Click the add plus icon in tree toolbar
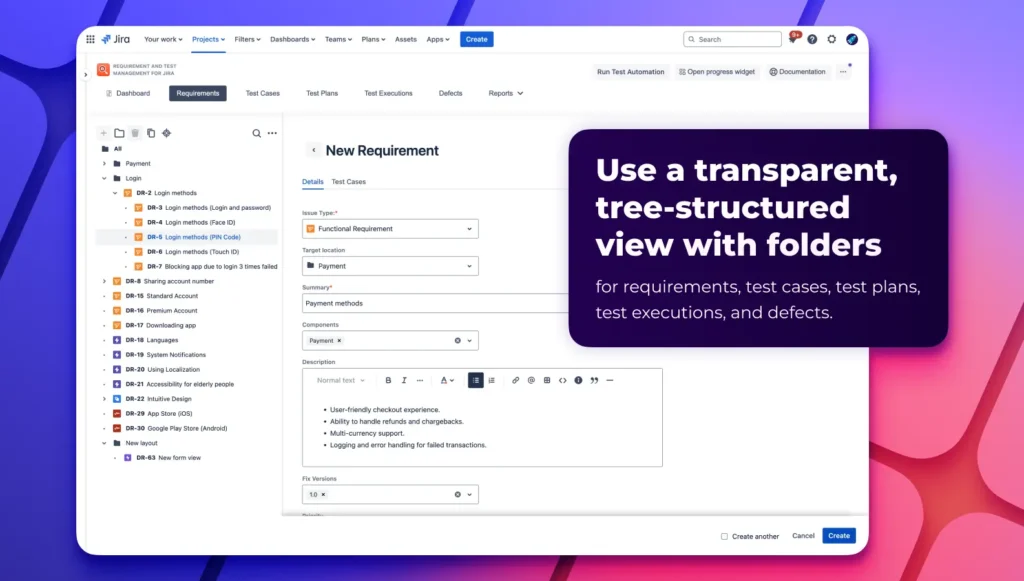The image size is (1024, 581). tap(103, 133)
